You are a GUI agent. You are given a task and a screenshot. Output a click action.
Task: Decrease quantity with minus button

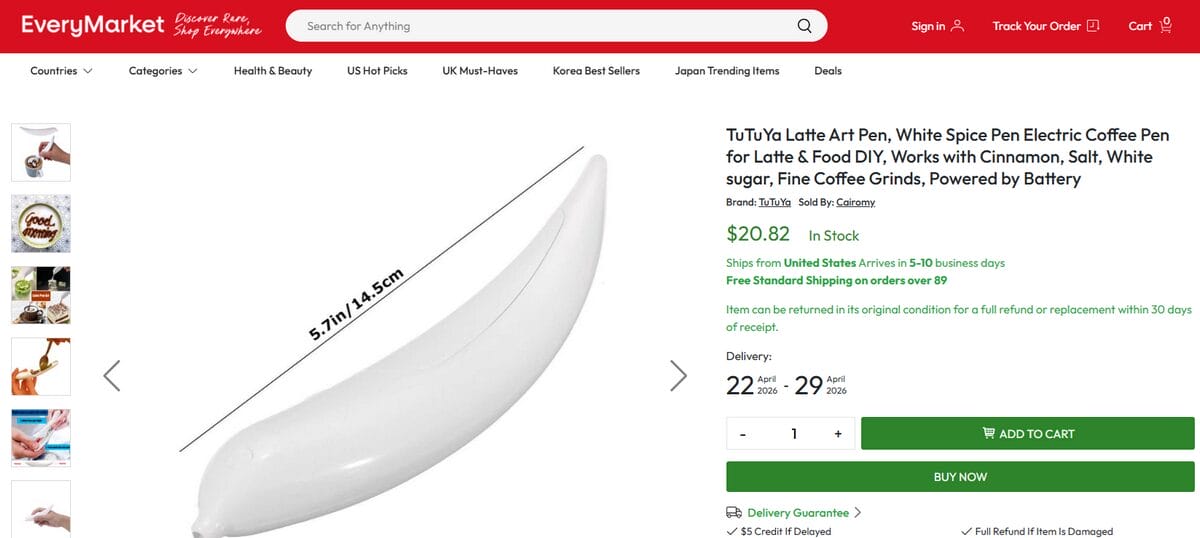click(743, 434)
